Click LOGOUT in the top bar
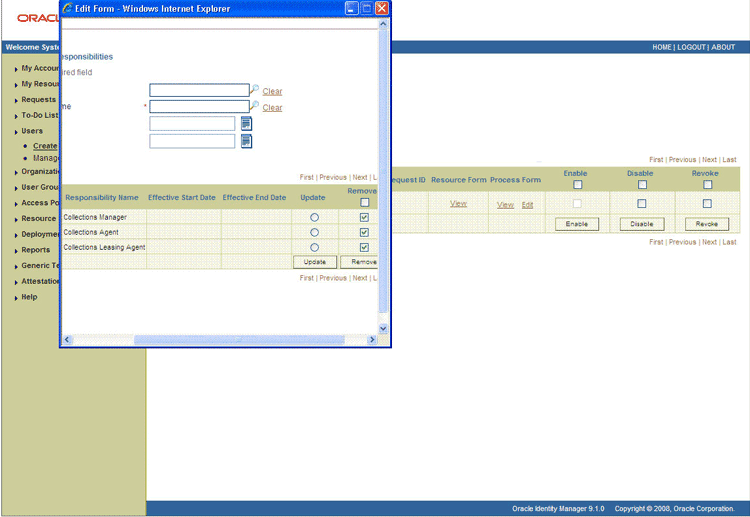 691,47
